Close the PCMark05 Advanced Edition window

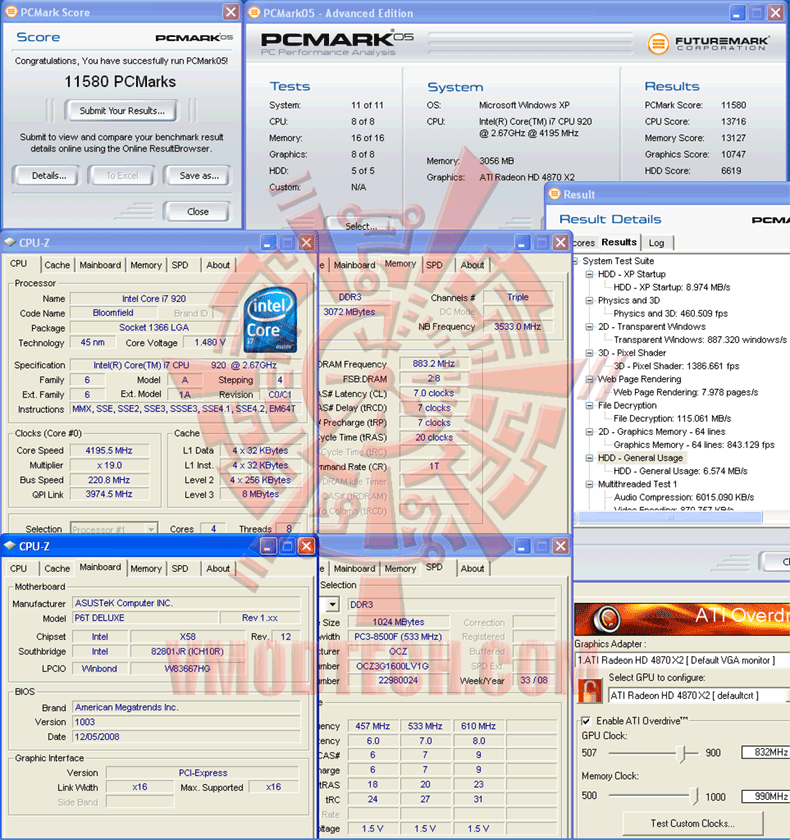[x=775, y=13]
